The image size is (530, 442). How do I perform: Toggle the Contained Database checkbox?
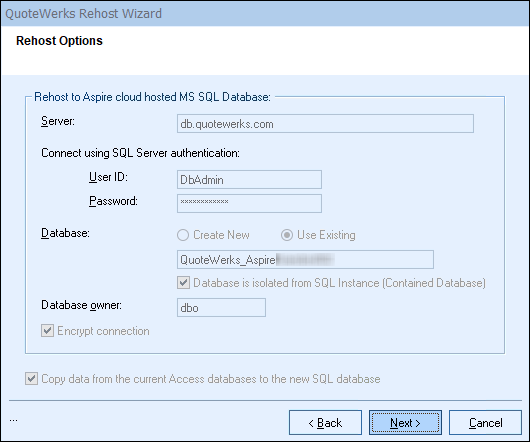pos(184,283)
